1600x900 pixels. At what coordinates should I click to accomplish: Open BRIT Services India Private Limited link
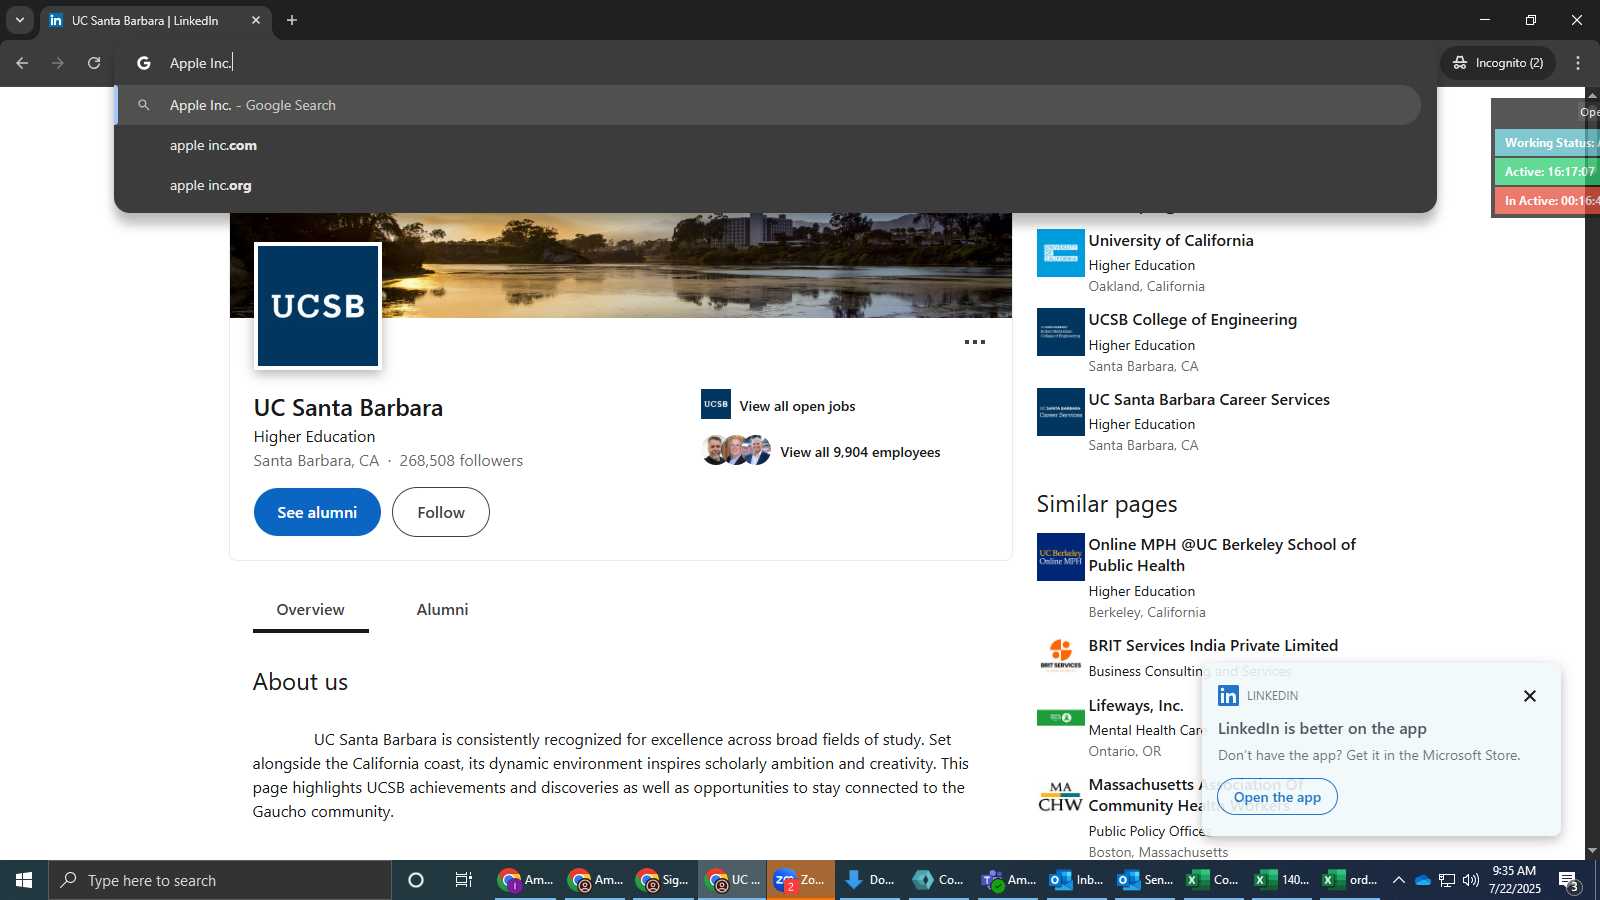click(1213, 646)
